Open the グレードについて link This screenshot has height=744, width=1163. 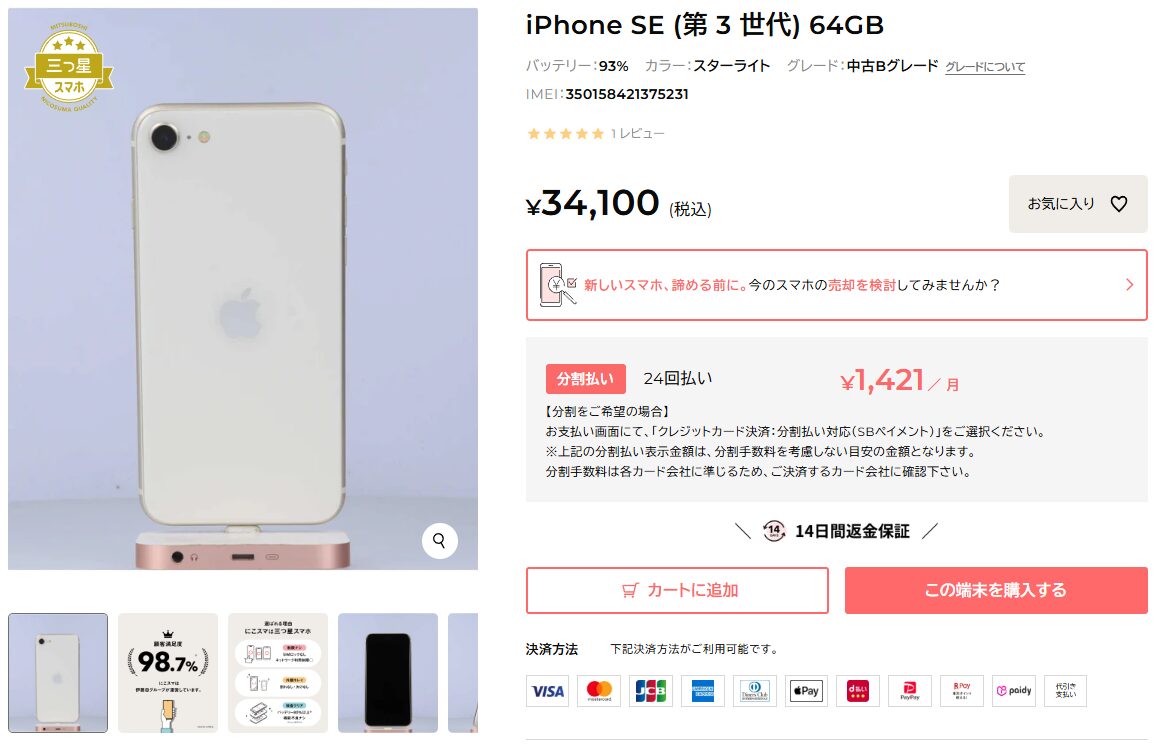[984, 67]
